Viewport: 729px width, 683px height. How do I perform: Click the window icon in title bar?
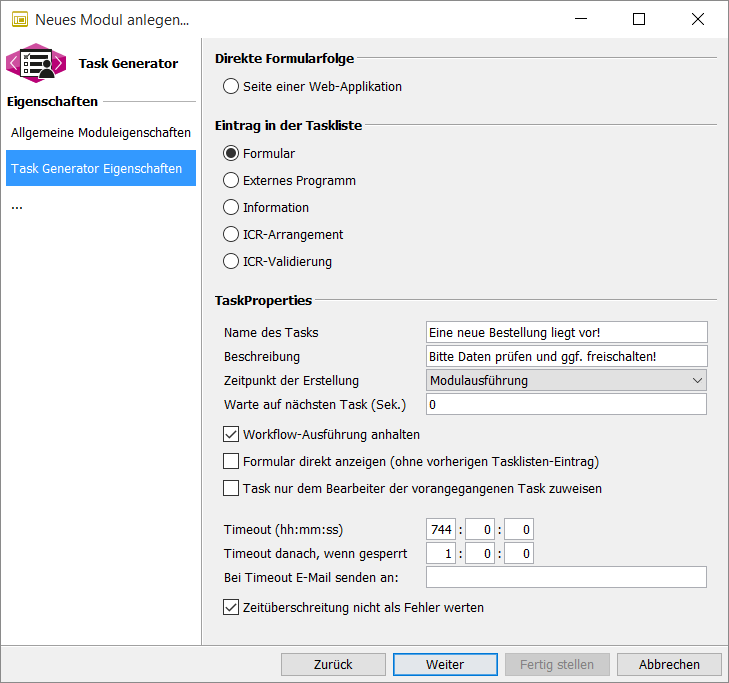(18, 19)
